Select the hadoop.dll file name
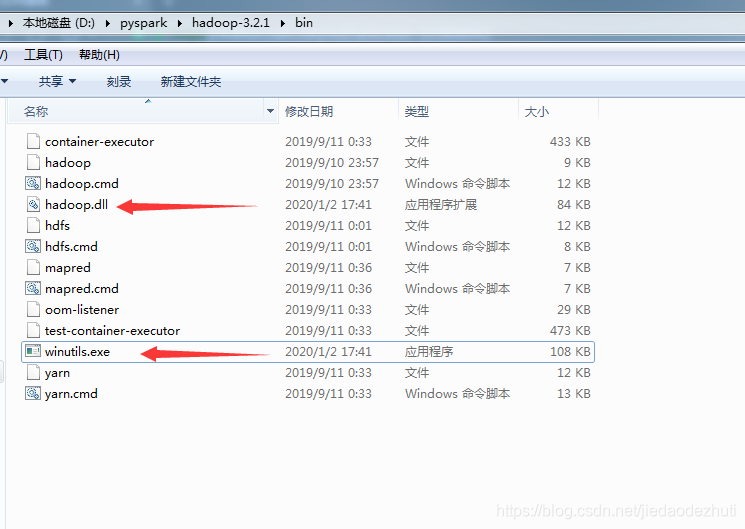 (76, 204)
